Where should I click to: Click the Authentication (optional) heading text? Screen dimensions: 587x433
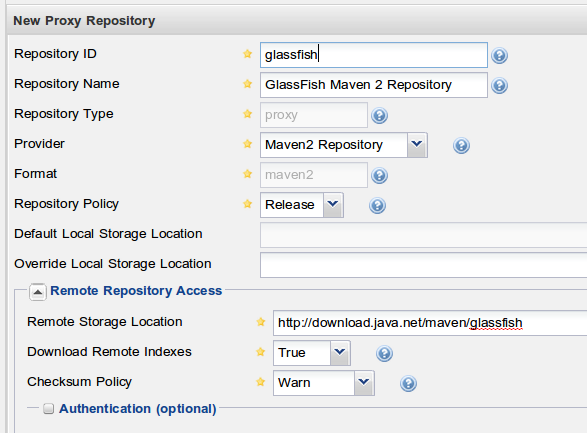(x=138, y=409)
